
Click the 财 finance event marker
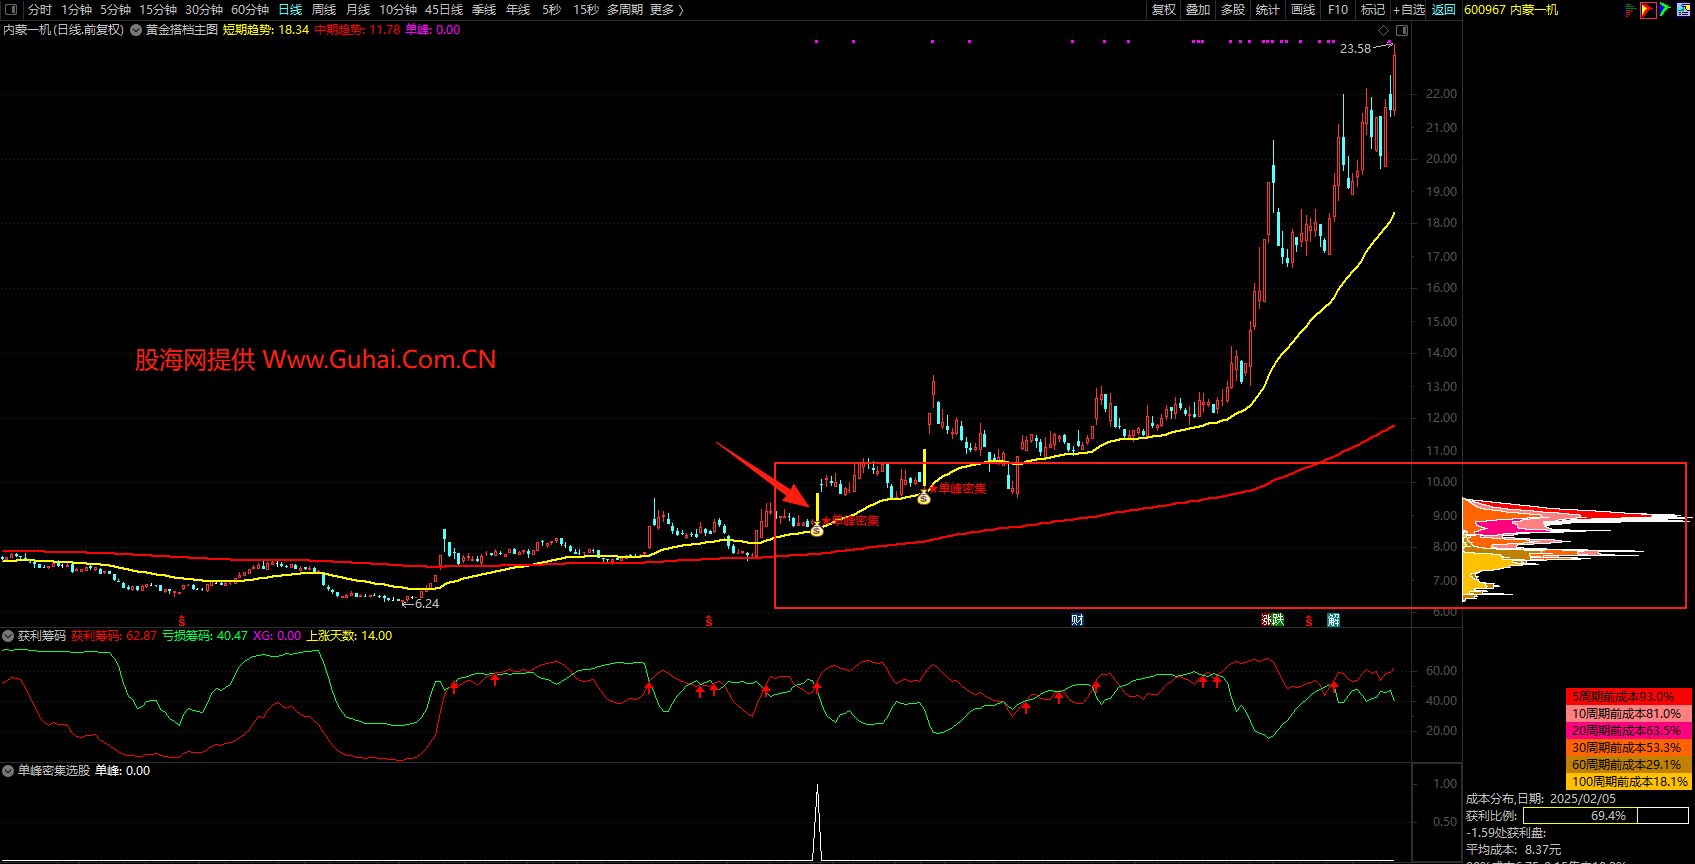pyautogui.click(x=1077, y=620)
